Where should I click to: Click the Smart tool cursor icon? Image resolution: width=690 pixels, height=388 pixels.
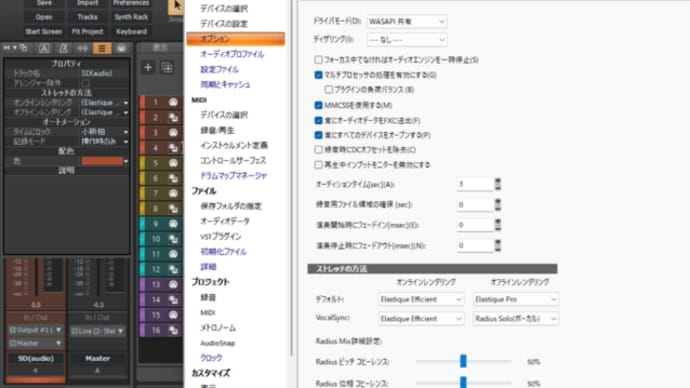(x=176, y=6)
